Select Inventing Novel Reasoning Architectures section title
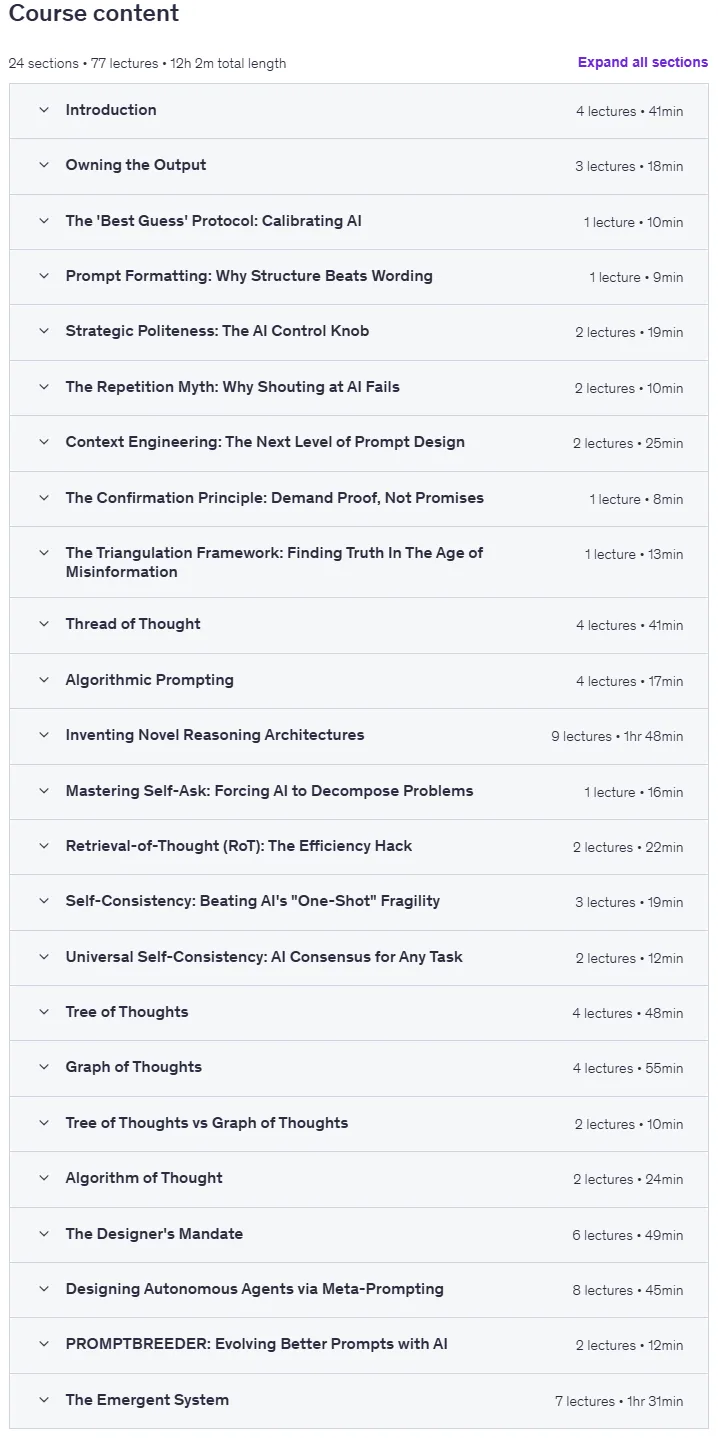 click(x=215, y=735)
